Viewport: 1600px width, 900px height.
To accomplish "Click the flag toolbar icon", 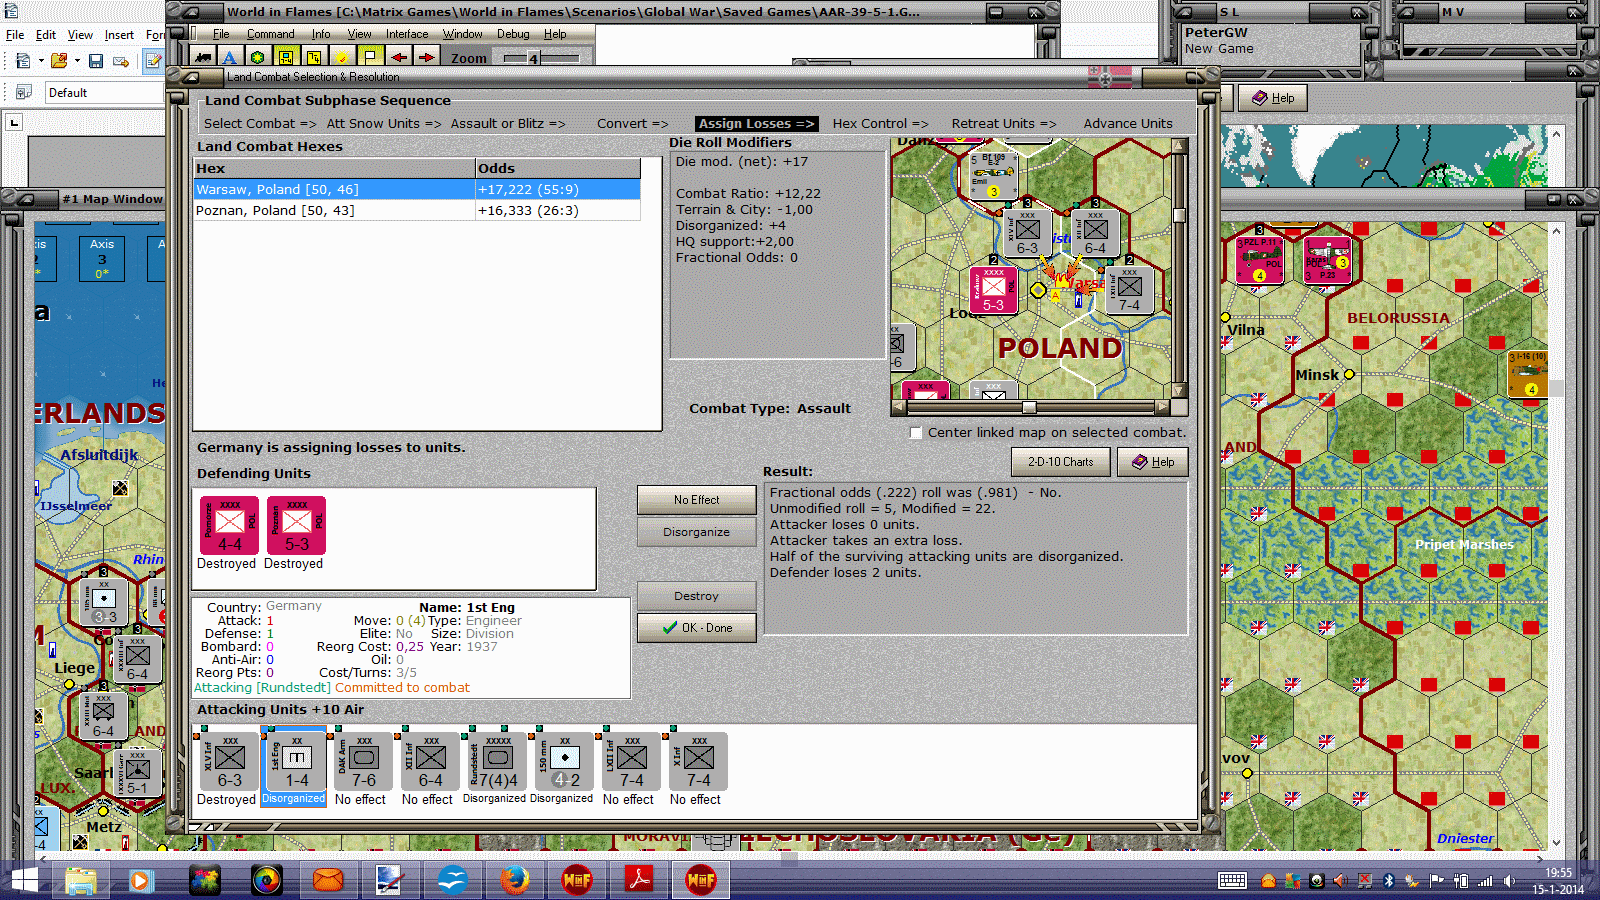I will (x=370, y=58).
